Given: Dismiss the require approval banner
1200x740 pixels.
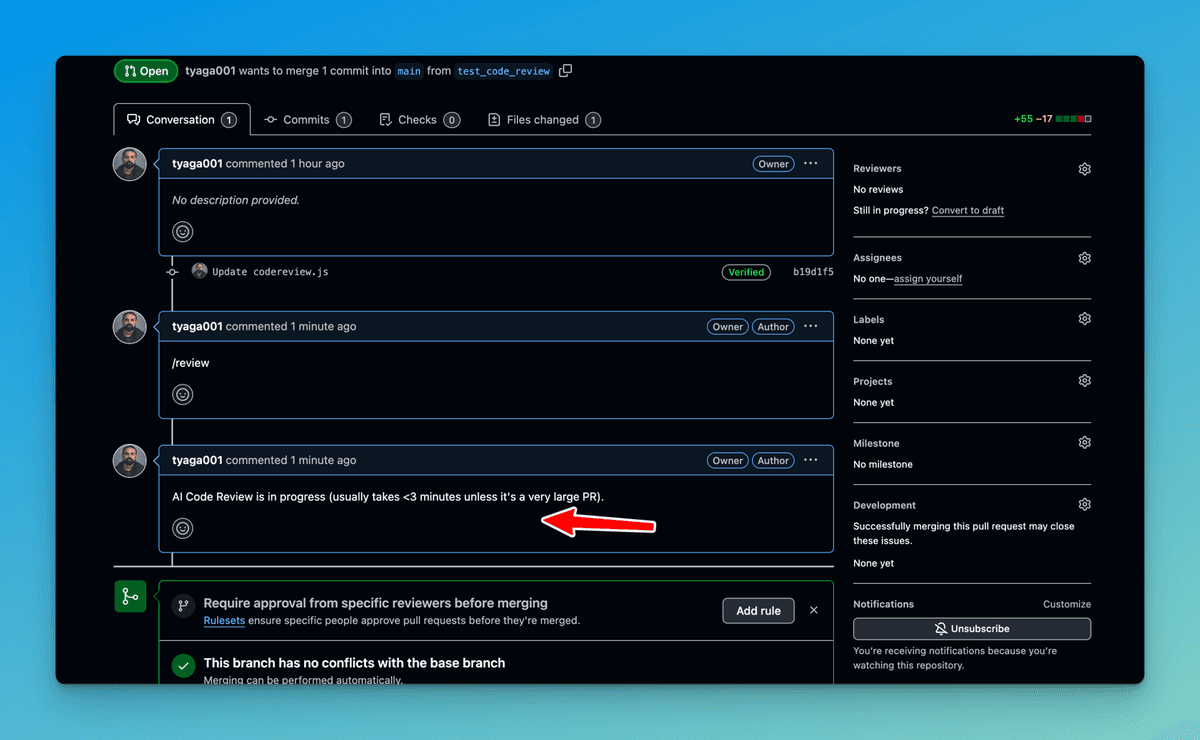Looking at the screenshot, I should (814, 610).
